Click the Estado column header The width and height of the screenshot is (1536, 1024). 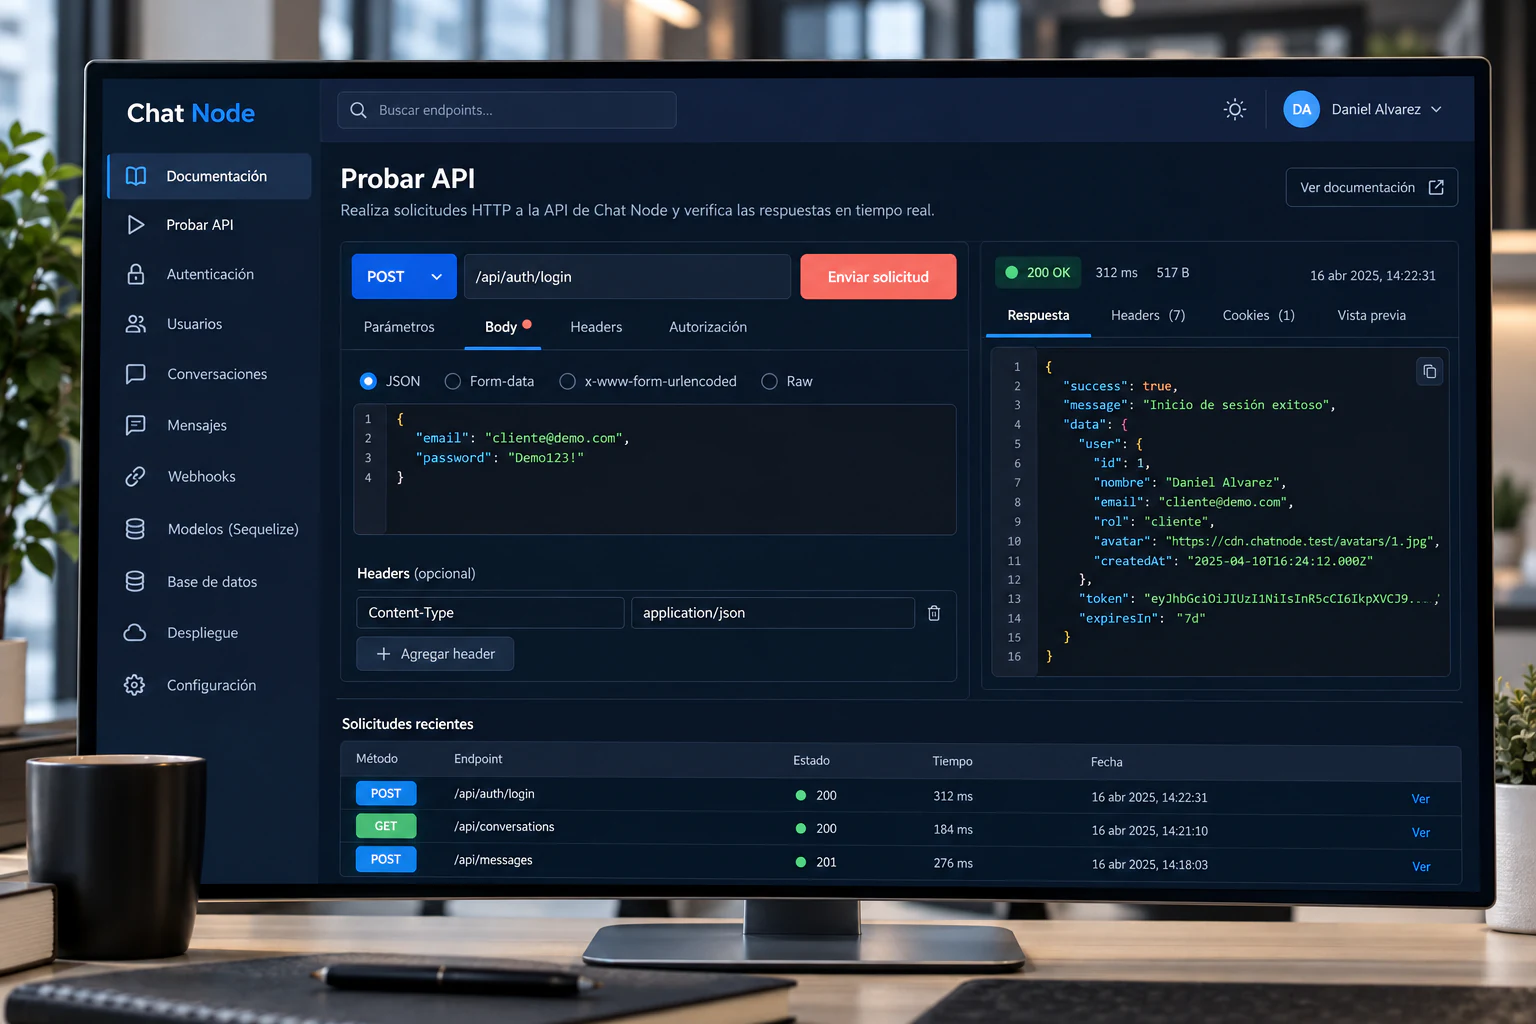(x=811, y=761)
